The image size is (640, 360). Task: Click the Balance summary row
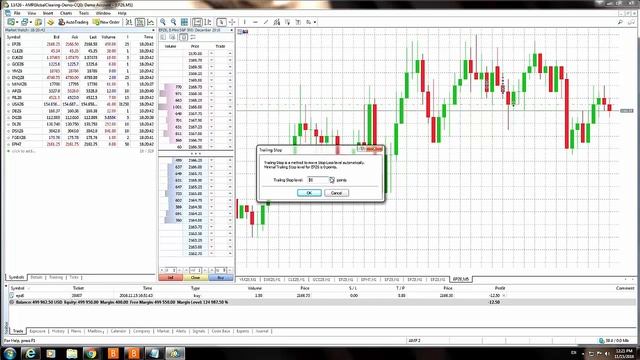(x=322, y=302)
